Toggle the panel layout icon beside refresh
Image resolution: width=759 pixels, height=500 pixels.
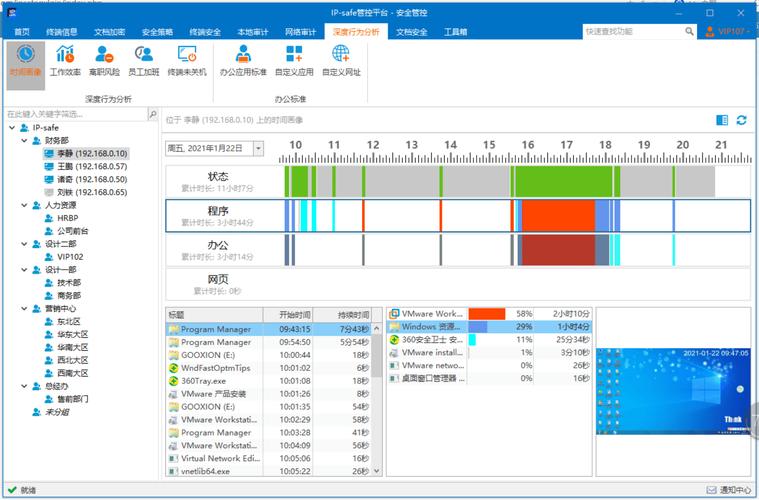(x=722, y=120)
